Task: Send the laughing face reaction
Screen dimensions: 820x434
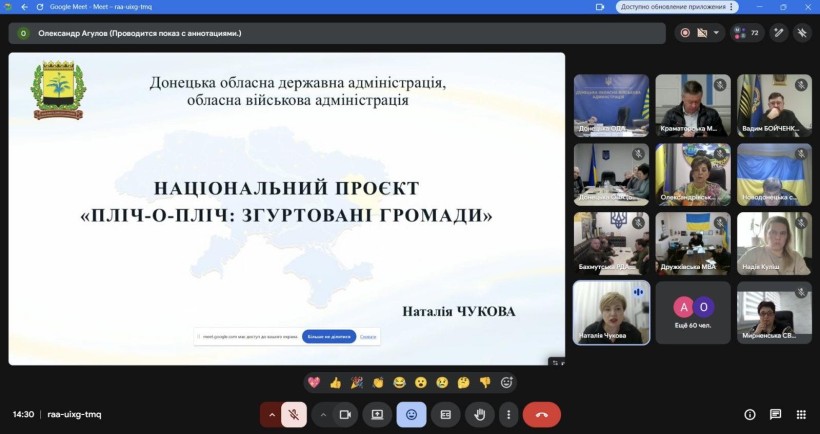Action: click(400, 383)
